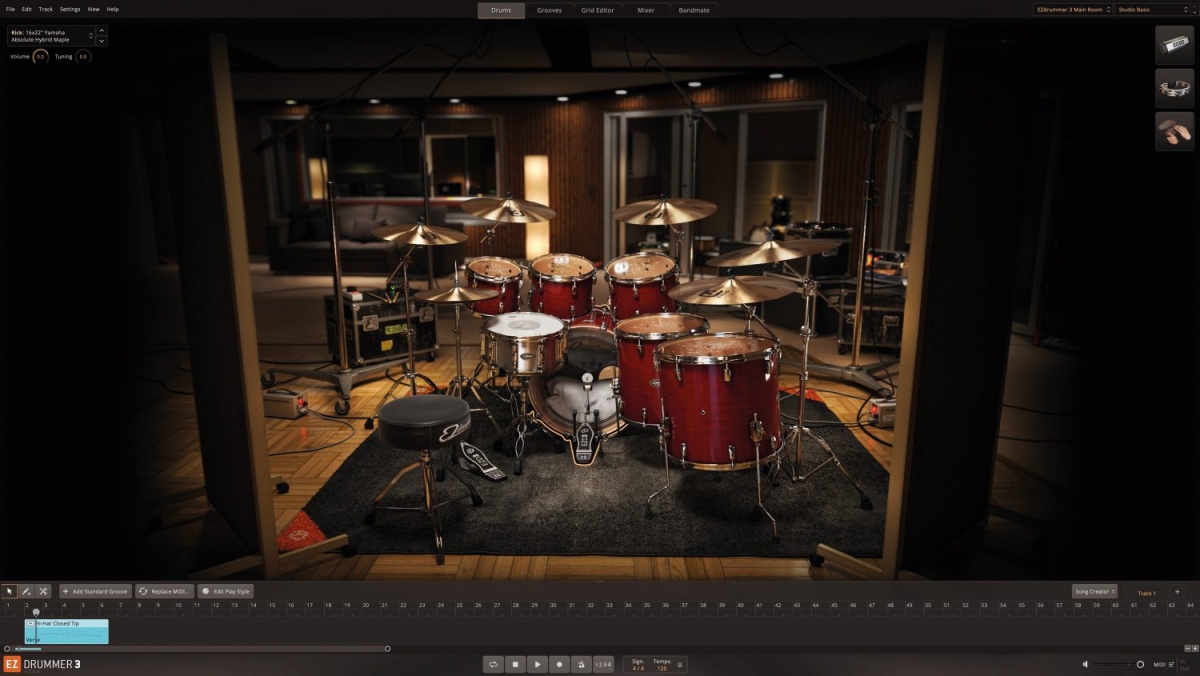Switch to the Mixer tab
Screen dimensions: 1200x676
coord(646,10)
